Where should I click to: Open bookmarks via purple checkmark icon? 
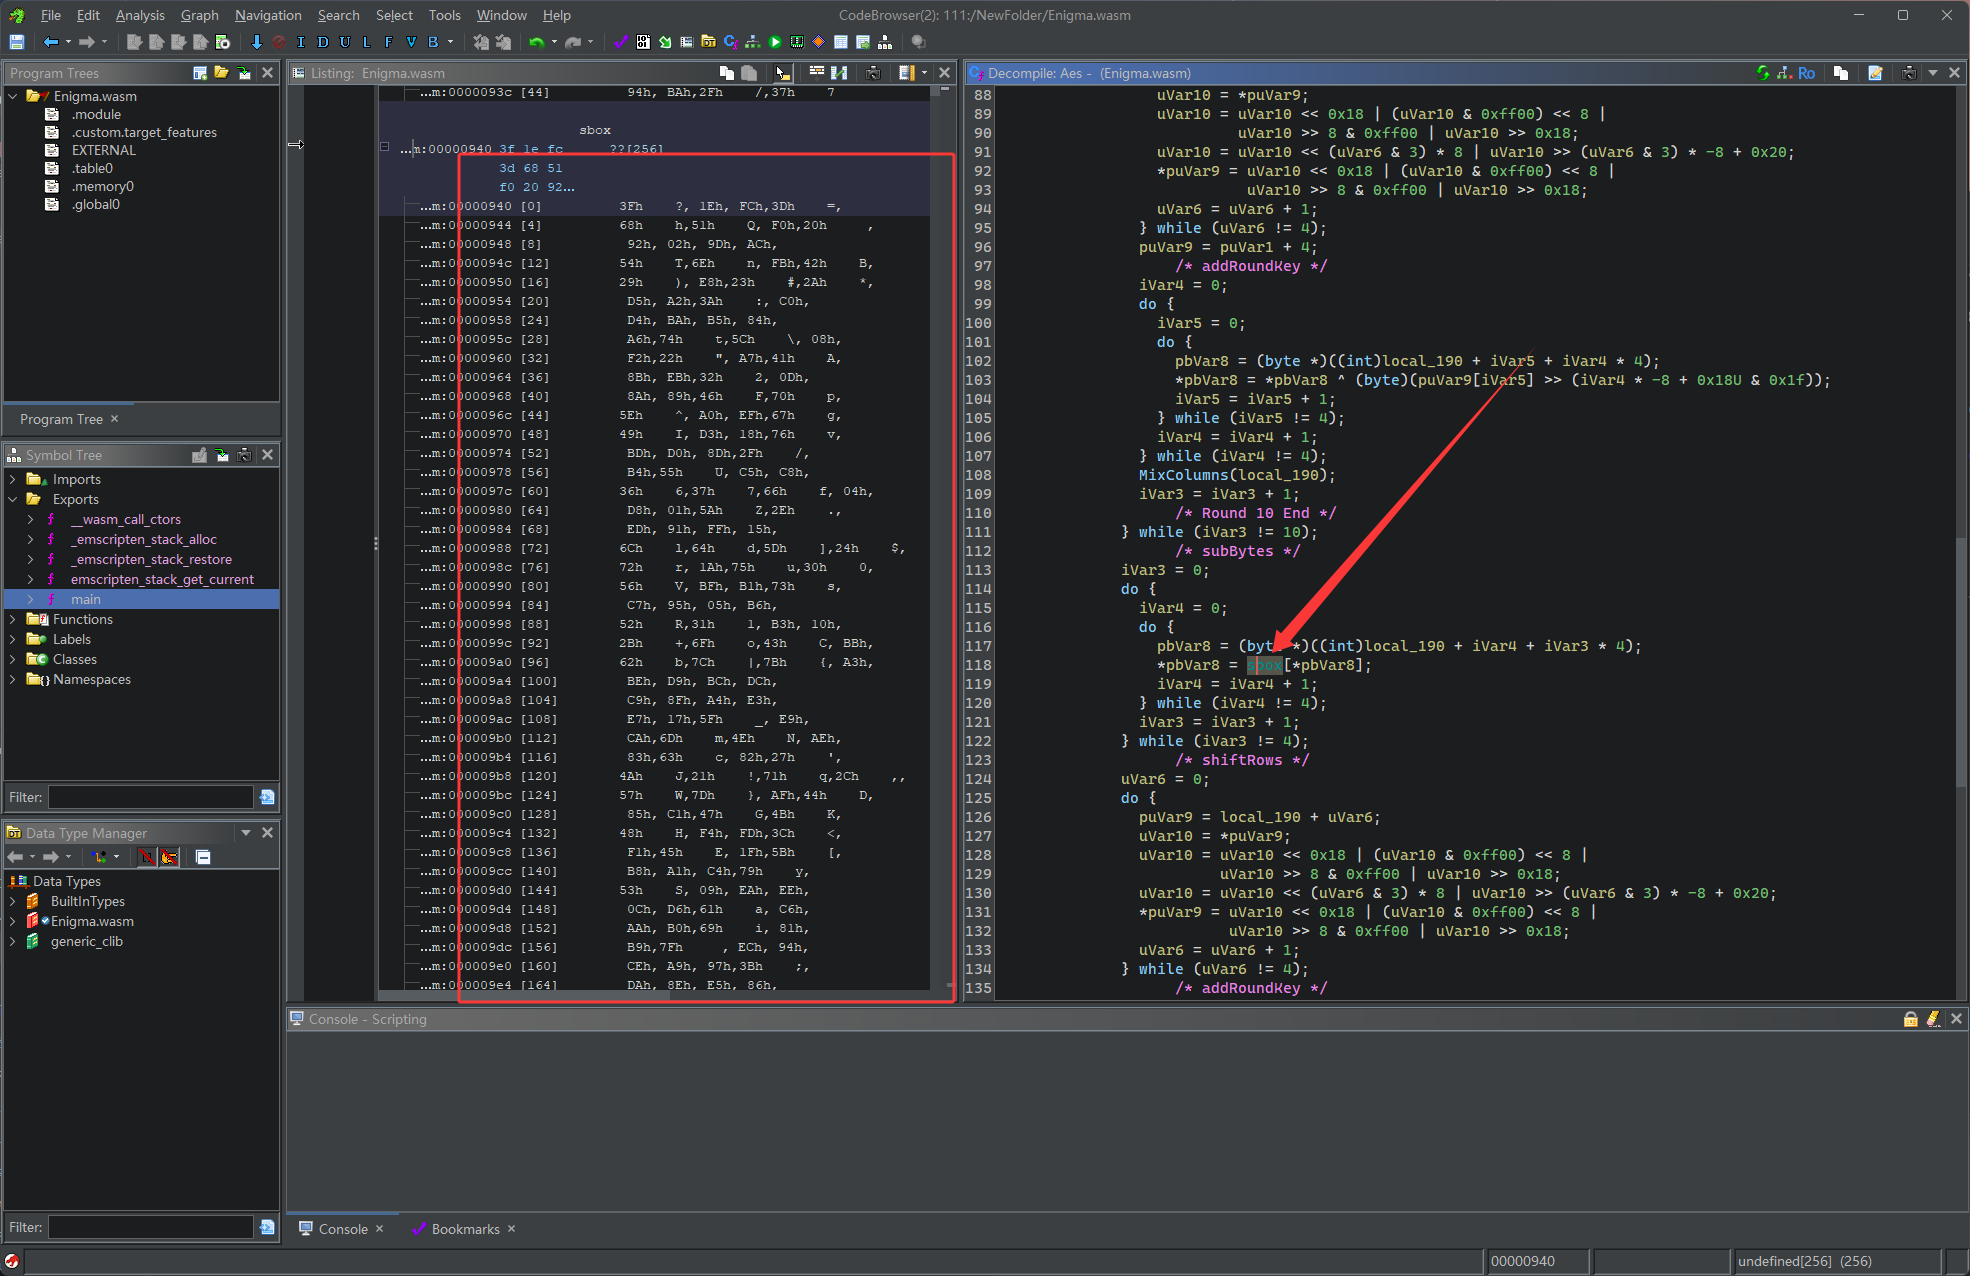pyautogui.click(x=621, y=42)
